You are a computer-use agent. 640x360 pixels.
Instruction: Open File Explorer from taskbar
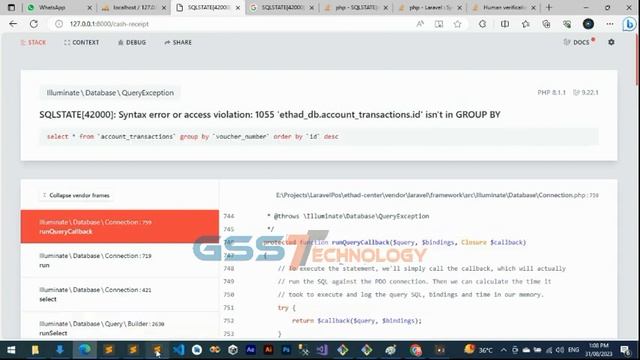36,350
